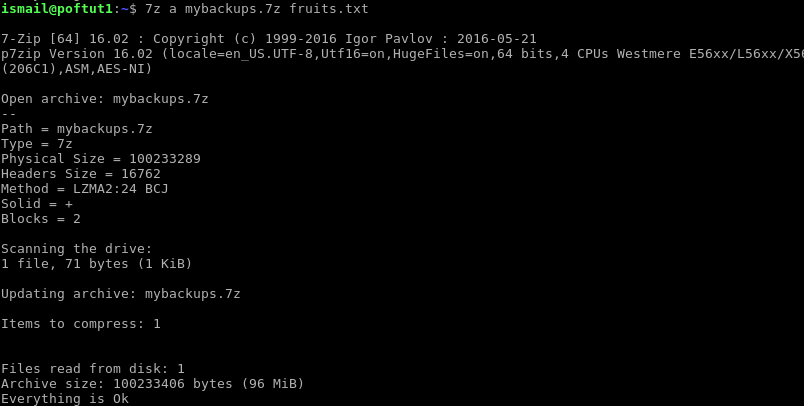Viewport: 804px width, 406px height.
Task: Click the Scanning the drive: line
Action: click(76, 249)
